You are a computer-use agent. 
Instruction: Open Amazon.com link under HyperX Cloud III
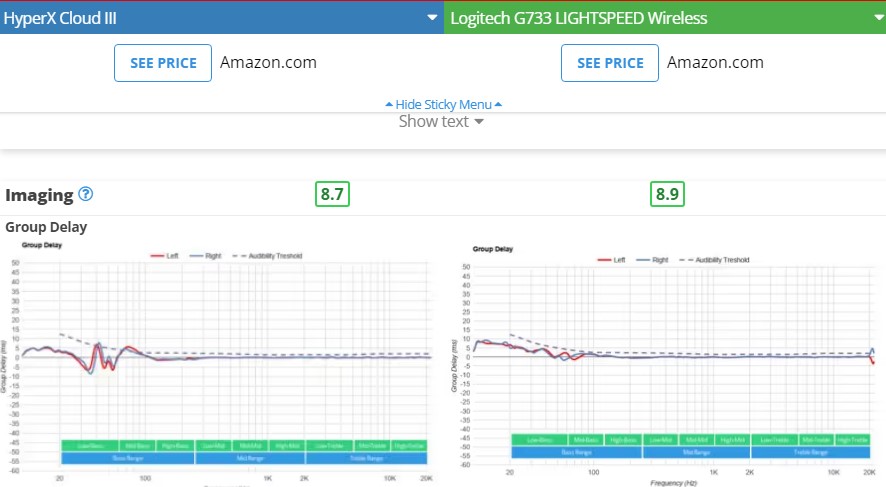pyautogui.click(x=268, y=63)
